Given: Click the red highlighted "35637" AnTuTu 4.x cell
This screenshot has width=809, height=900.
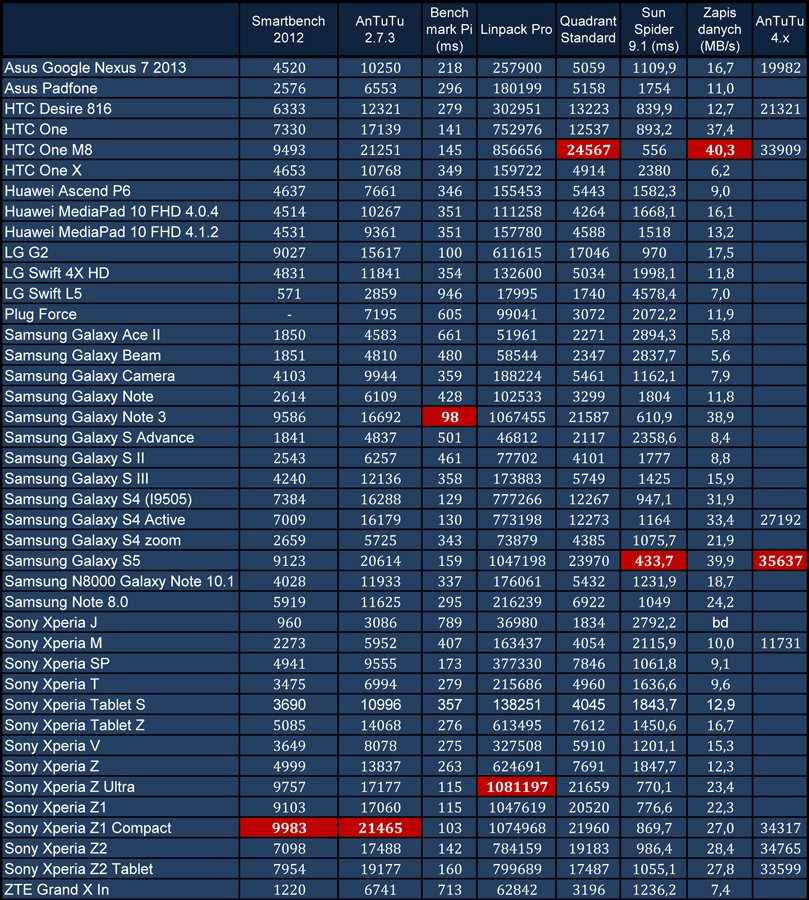Looking at the screenshot, I should (x=780, y=561).
